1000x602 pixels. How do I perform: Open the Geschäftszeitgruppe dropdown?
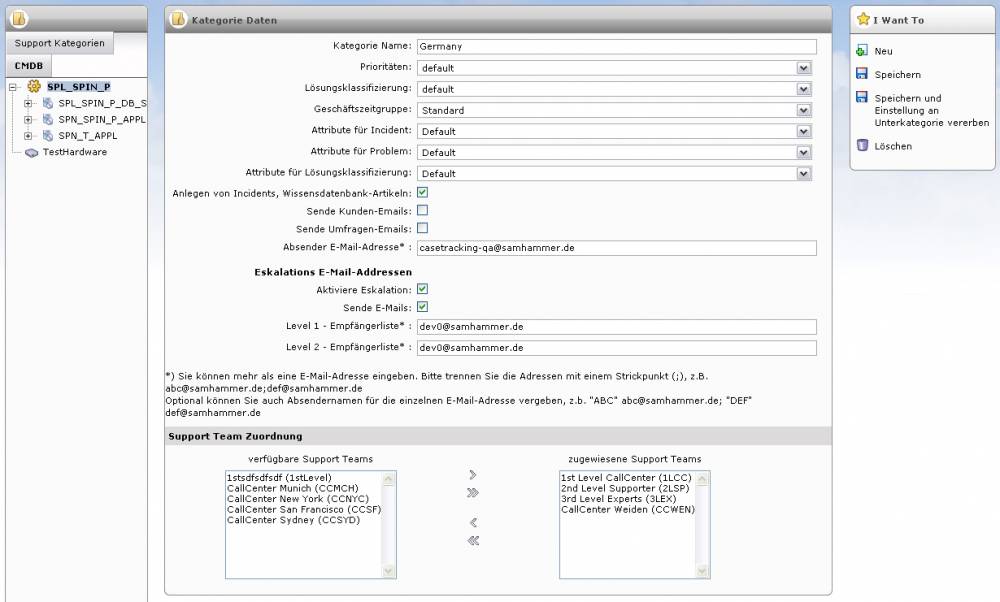[803, 110]
